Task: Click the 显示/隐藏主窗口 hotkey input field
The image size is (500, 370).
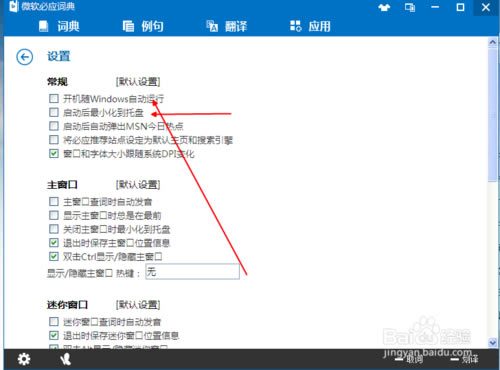Action: tap(192, 272)
